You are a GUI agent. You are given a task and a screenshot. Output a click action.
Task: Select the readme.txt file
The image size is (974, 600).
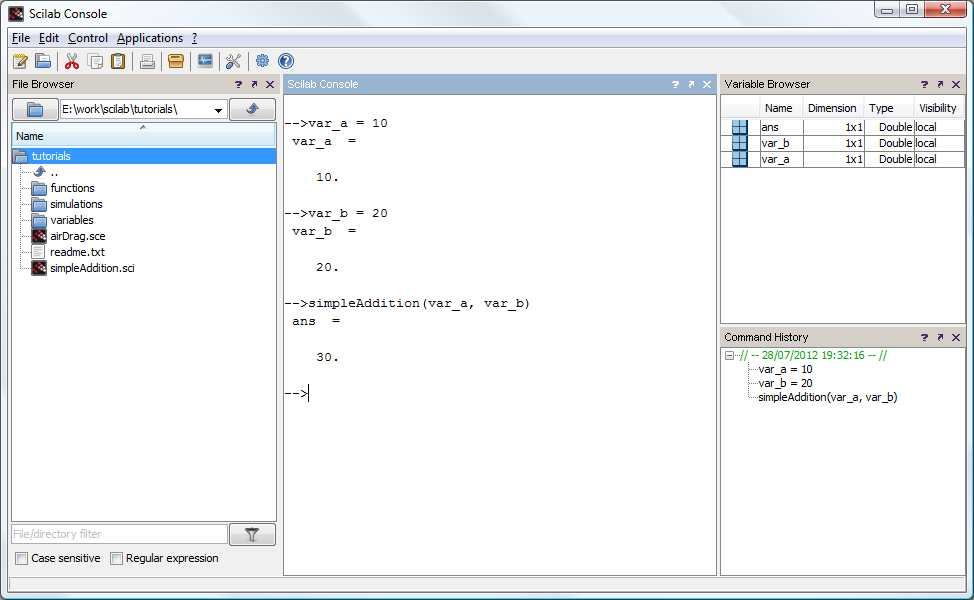tap(77, 252)
